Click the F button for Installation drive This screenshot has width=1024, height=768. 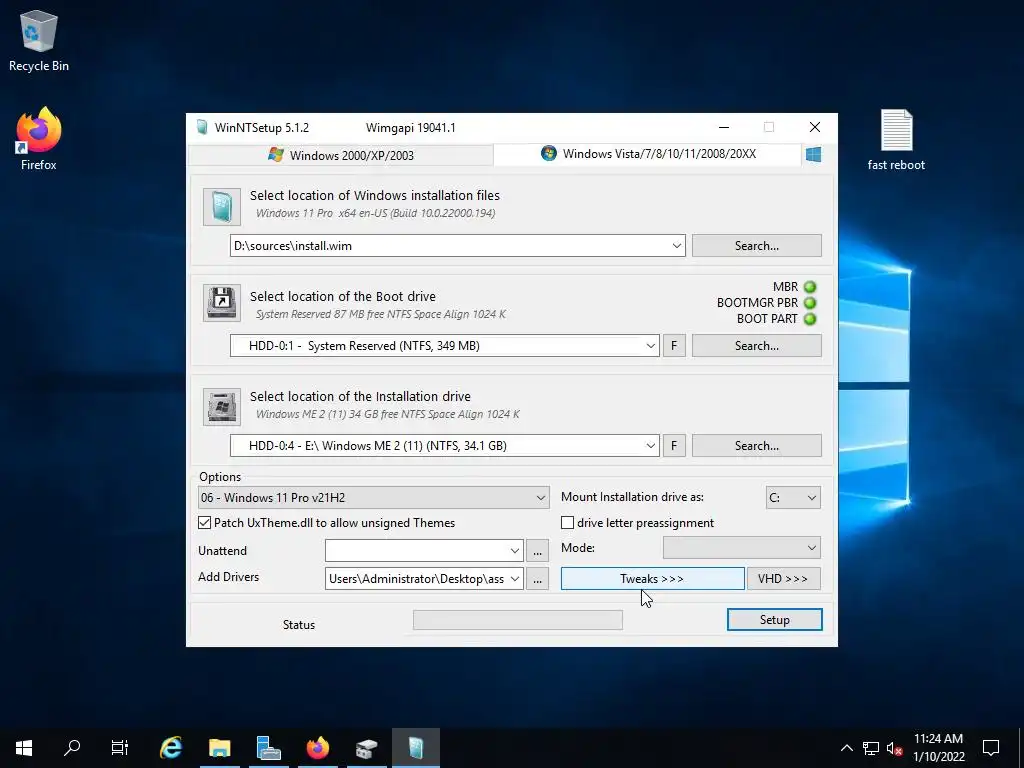tap(675, 446)
